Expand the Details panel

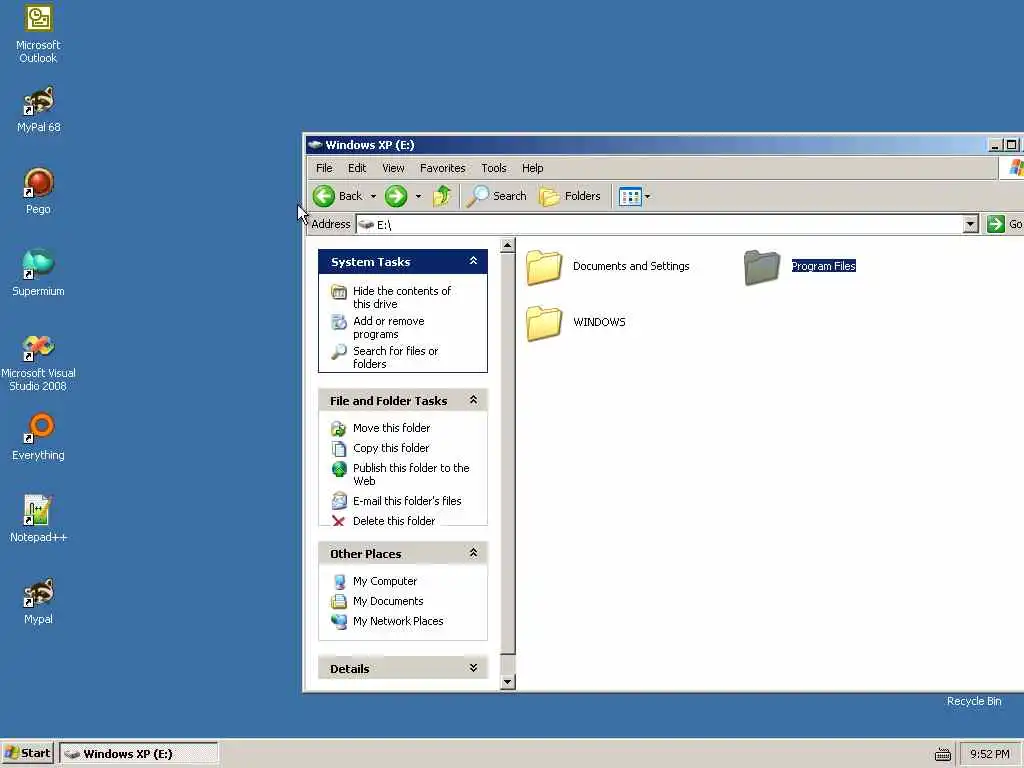(x=473, y=668)
